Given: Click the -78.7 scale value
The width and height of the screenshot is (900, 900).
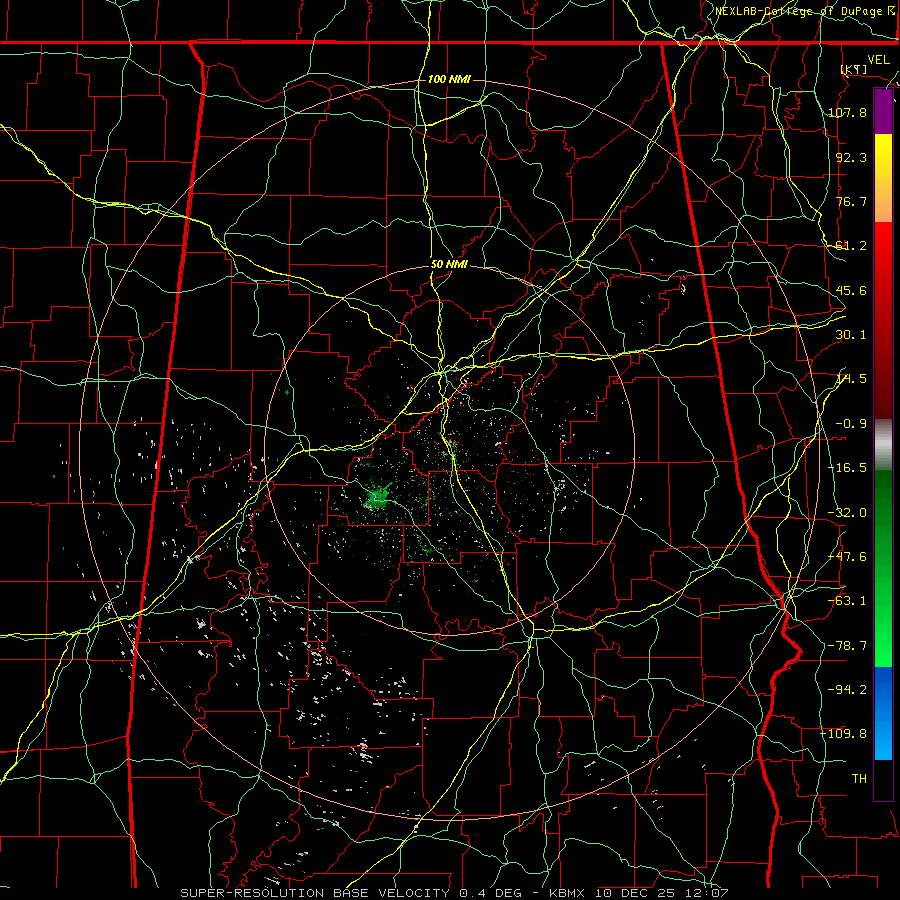Looking at the screenshot, I should pyautogui.click(x=848, y=646).
